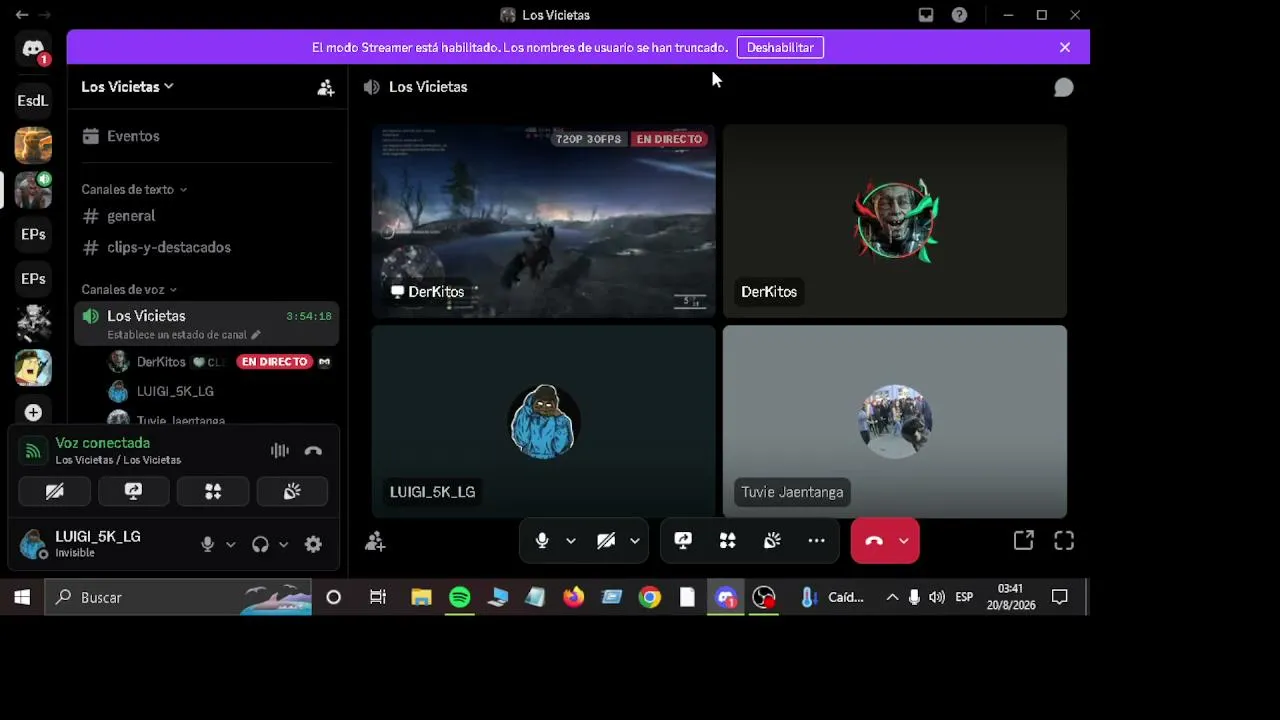Viewport: 1280px width, 720px height.
Task: Open the soundboard in the call control bar
Action: [772, 541]
